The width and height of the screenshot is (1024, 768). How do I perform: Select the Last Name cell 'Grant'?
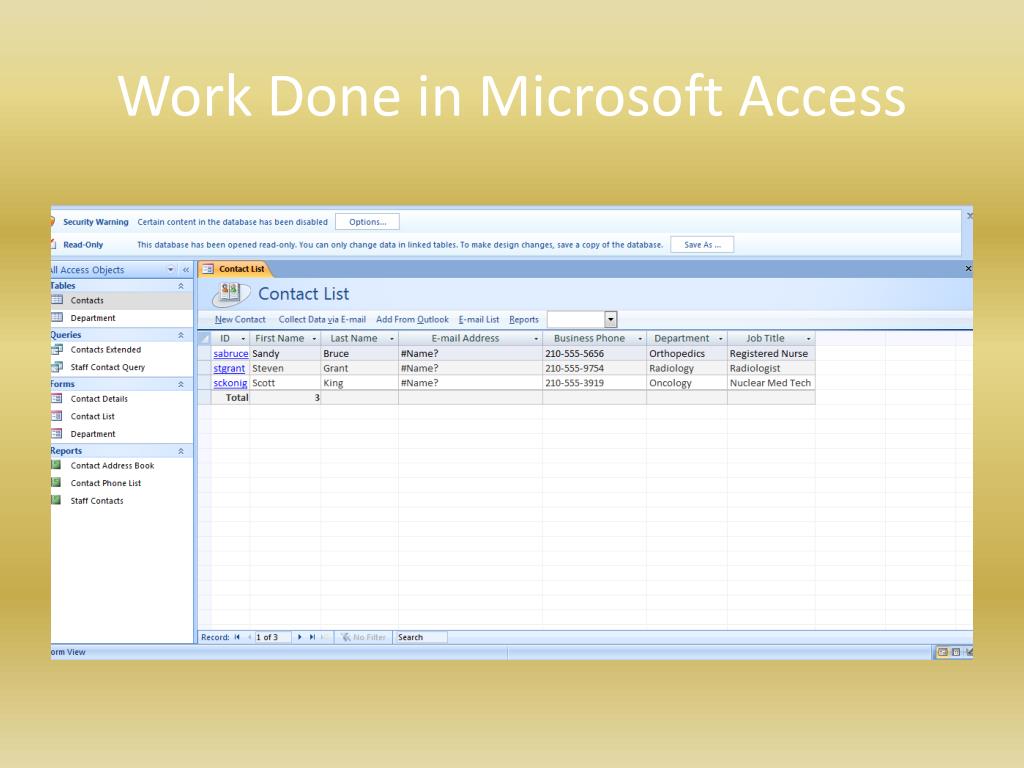tap(360, 368)
